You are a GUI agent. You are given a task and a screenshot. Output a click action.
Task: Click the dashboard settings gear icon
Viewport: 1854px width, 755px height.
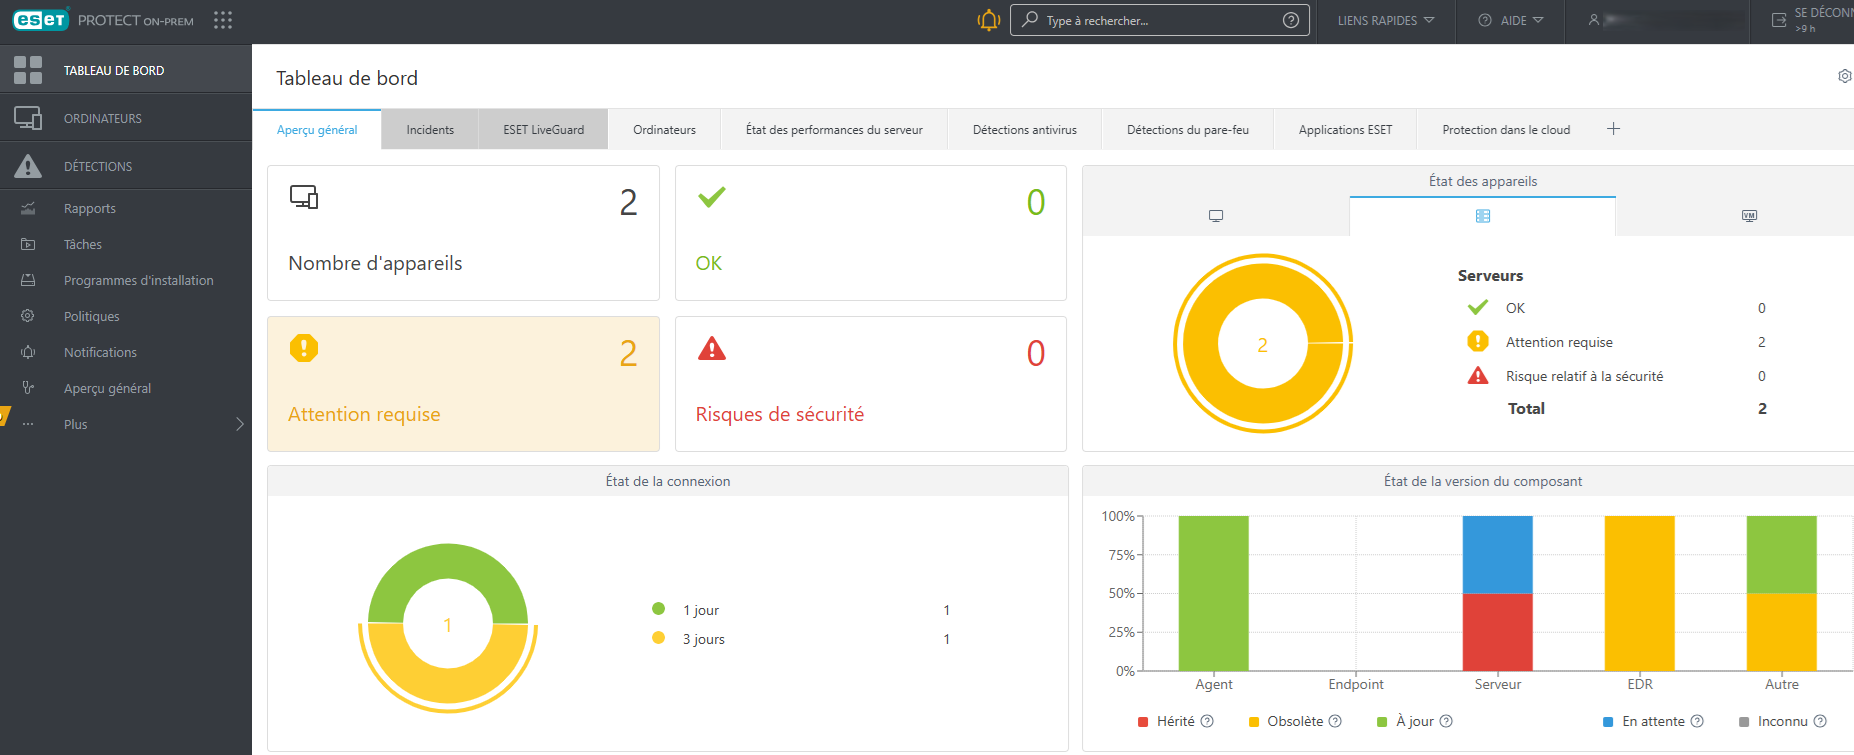(1844, 76)
